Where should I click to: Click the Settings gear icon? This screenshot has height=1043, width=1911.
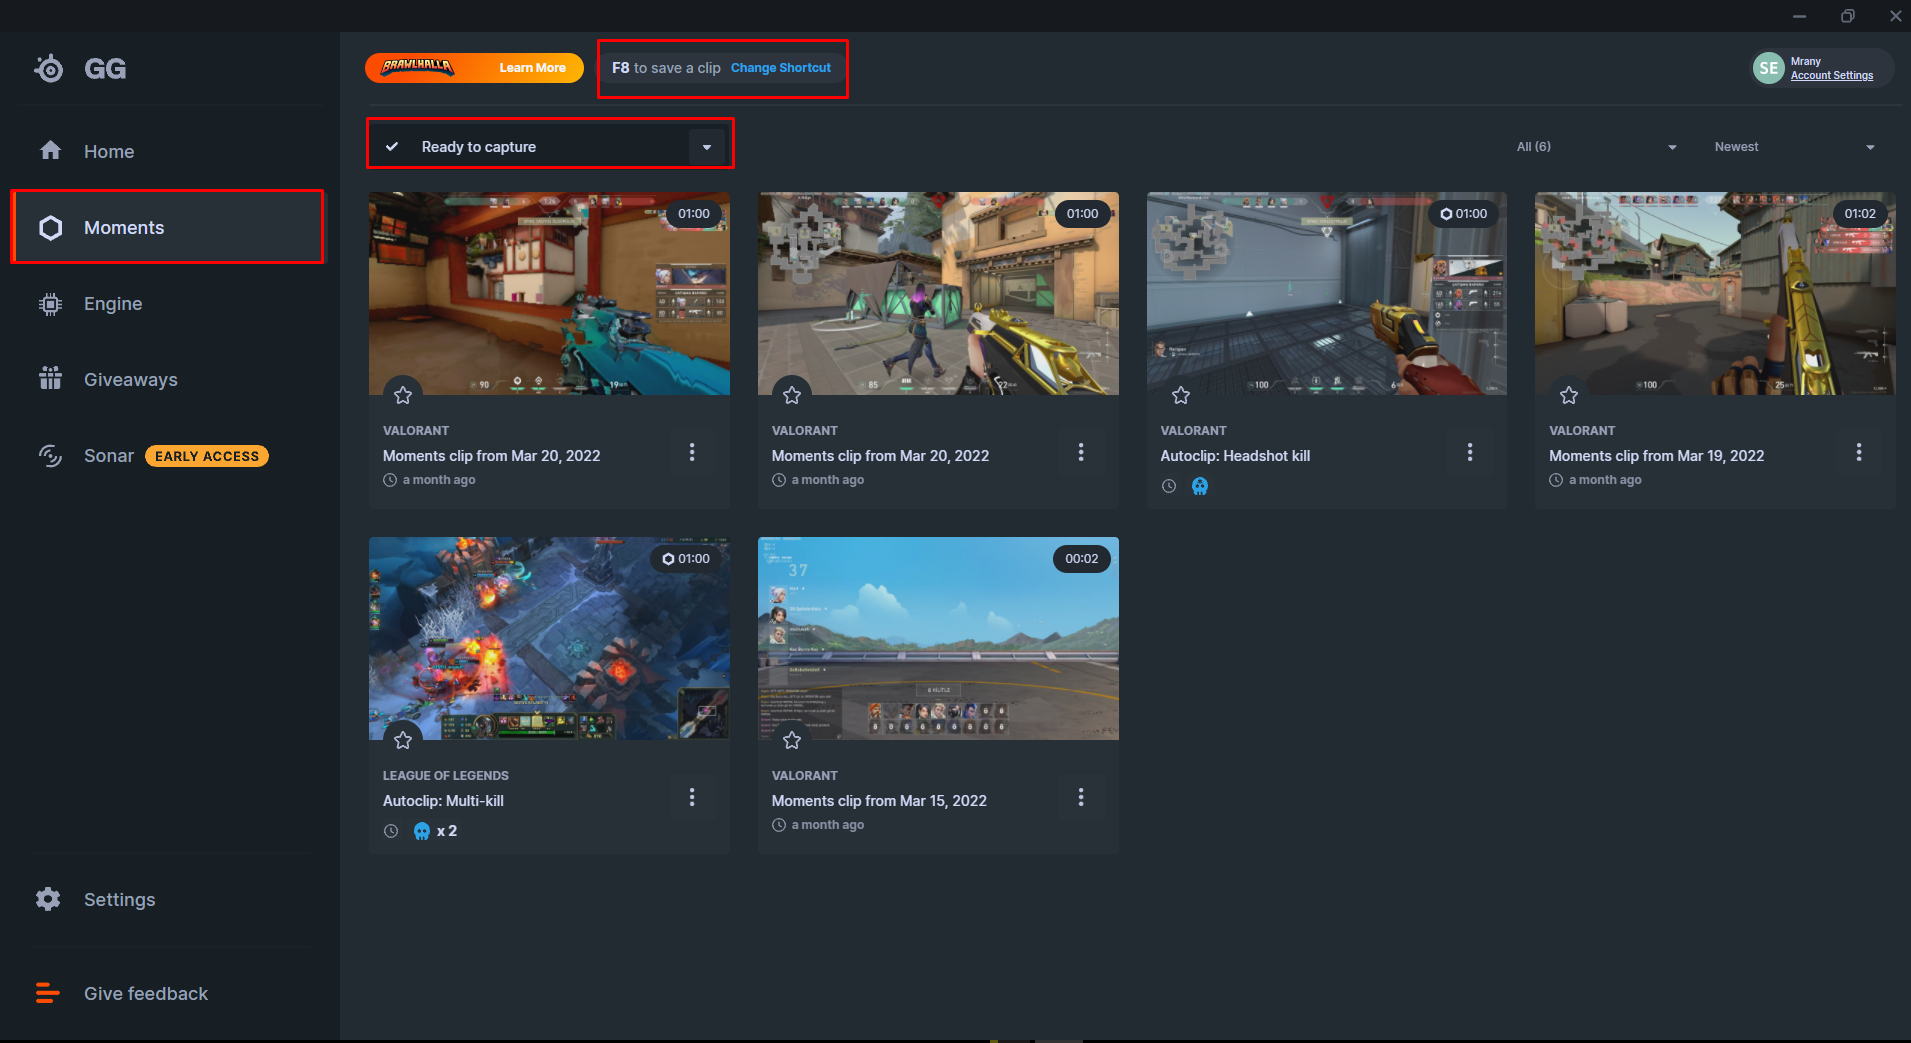[x=48, y=899]
